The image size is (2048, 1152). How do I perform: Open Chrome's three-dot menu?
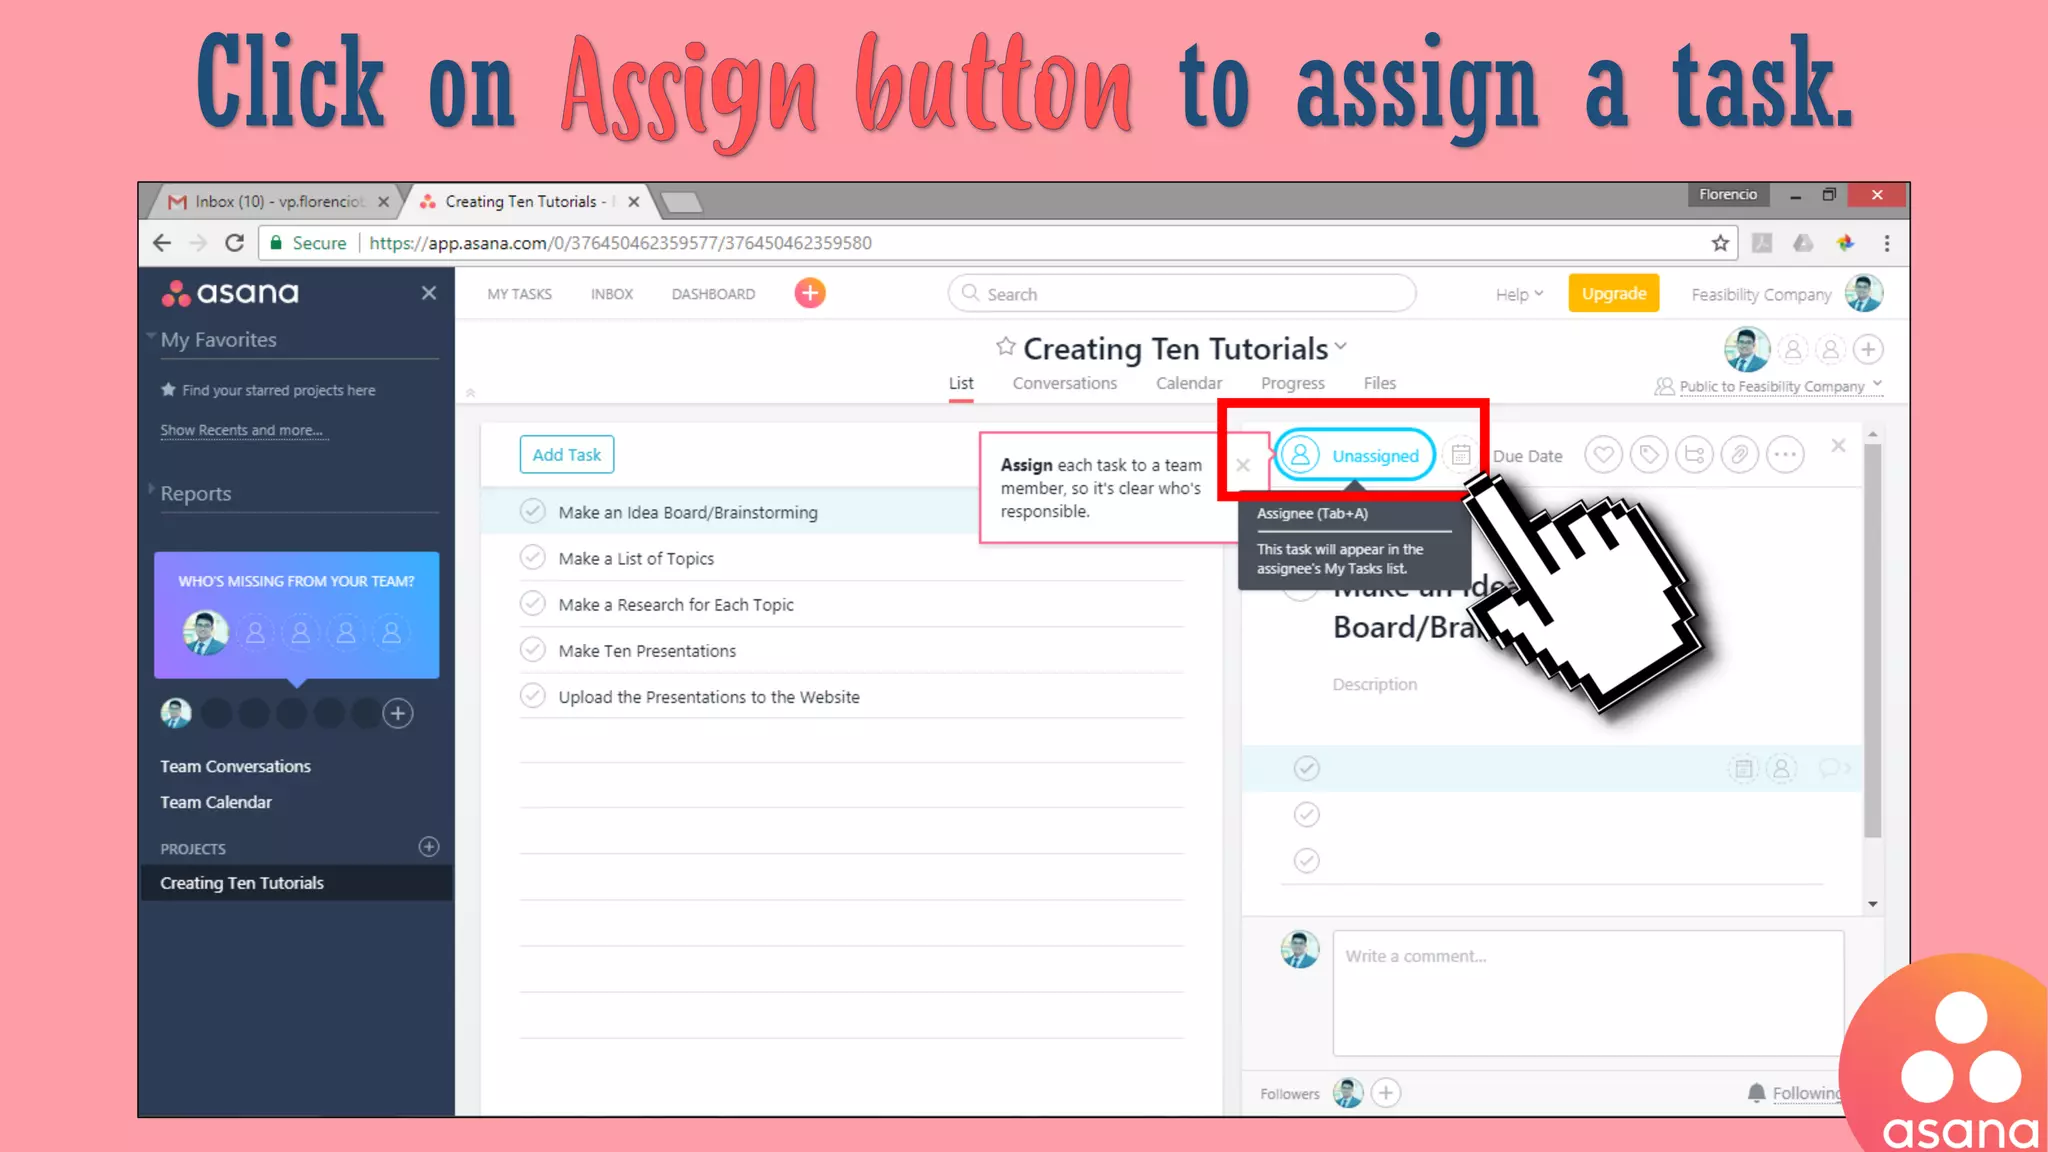[1887, 243]
